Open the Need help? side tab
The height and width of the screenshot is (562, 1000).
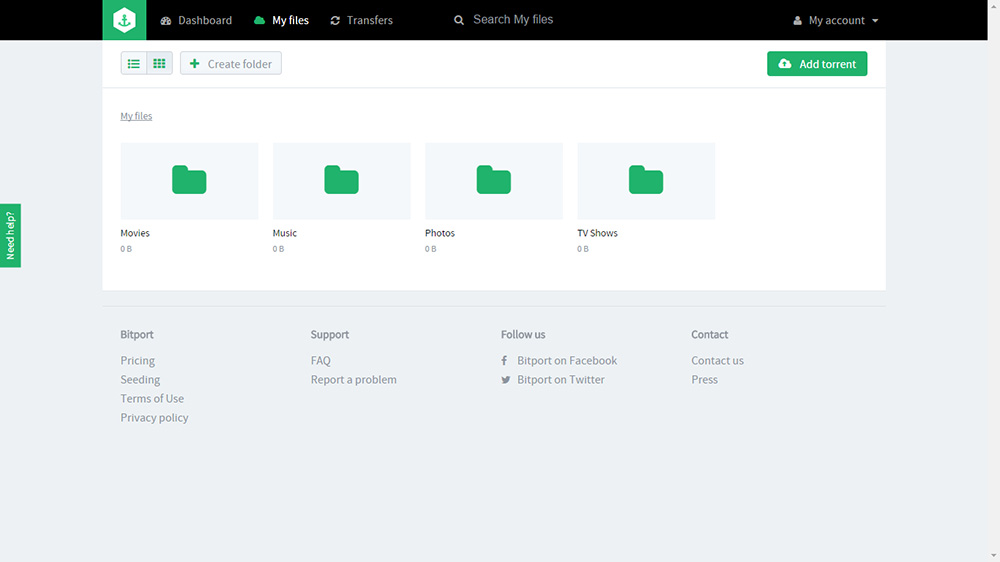point(10,235)
